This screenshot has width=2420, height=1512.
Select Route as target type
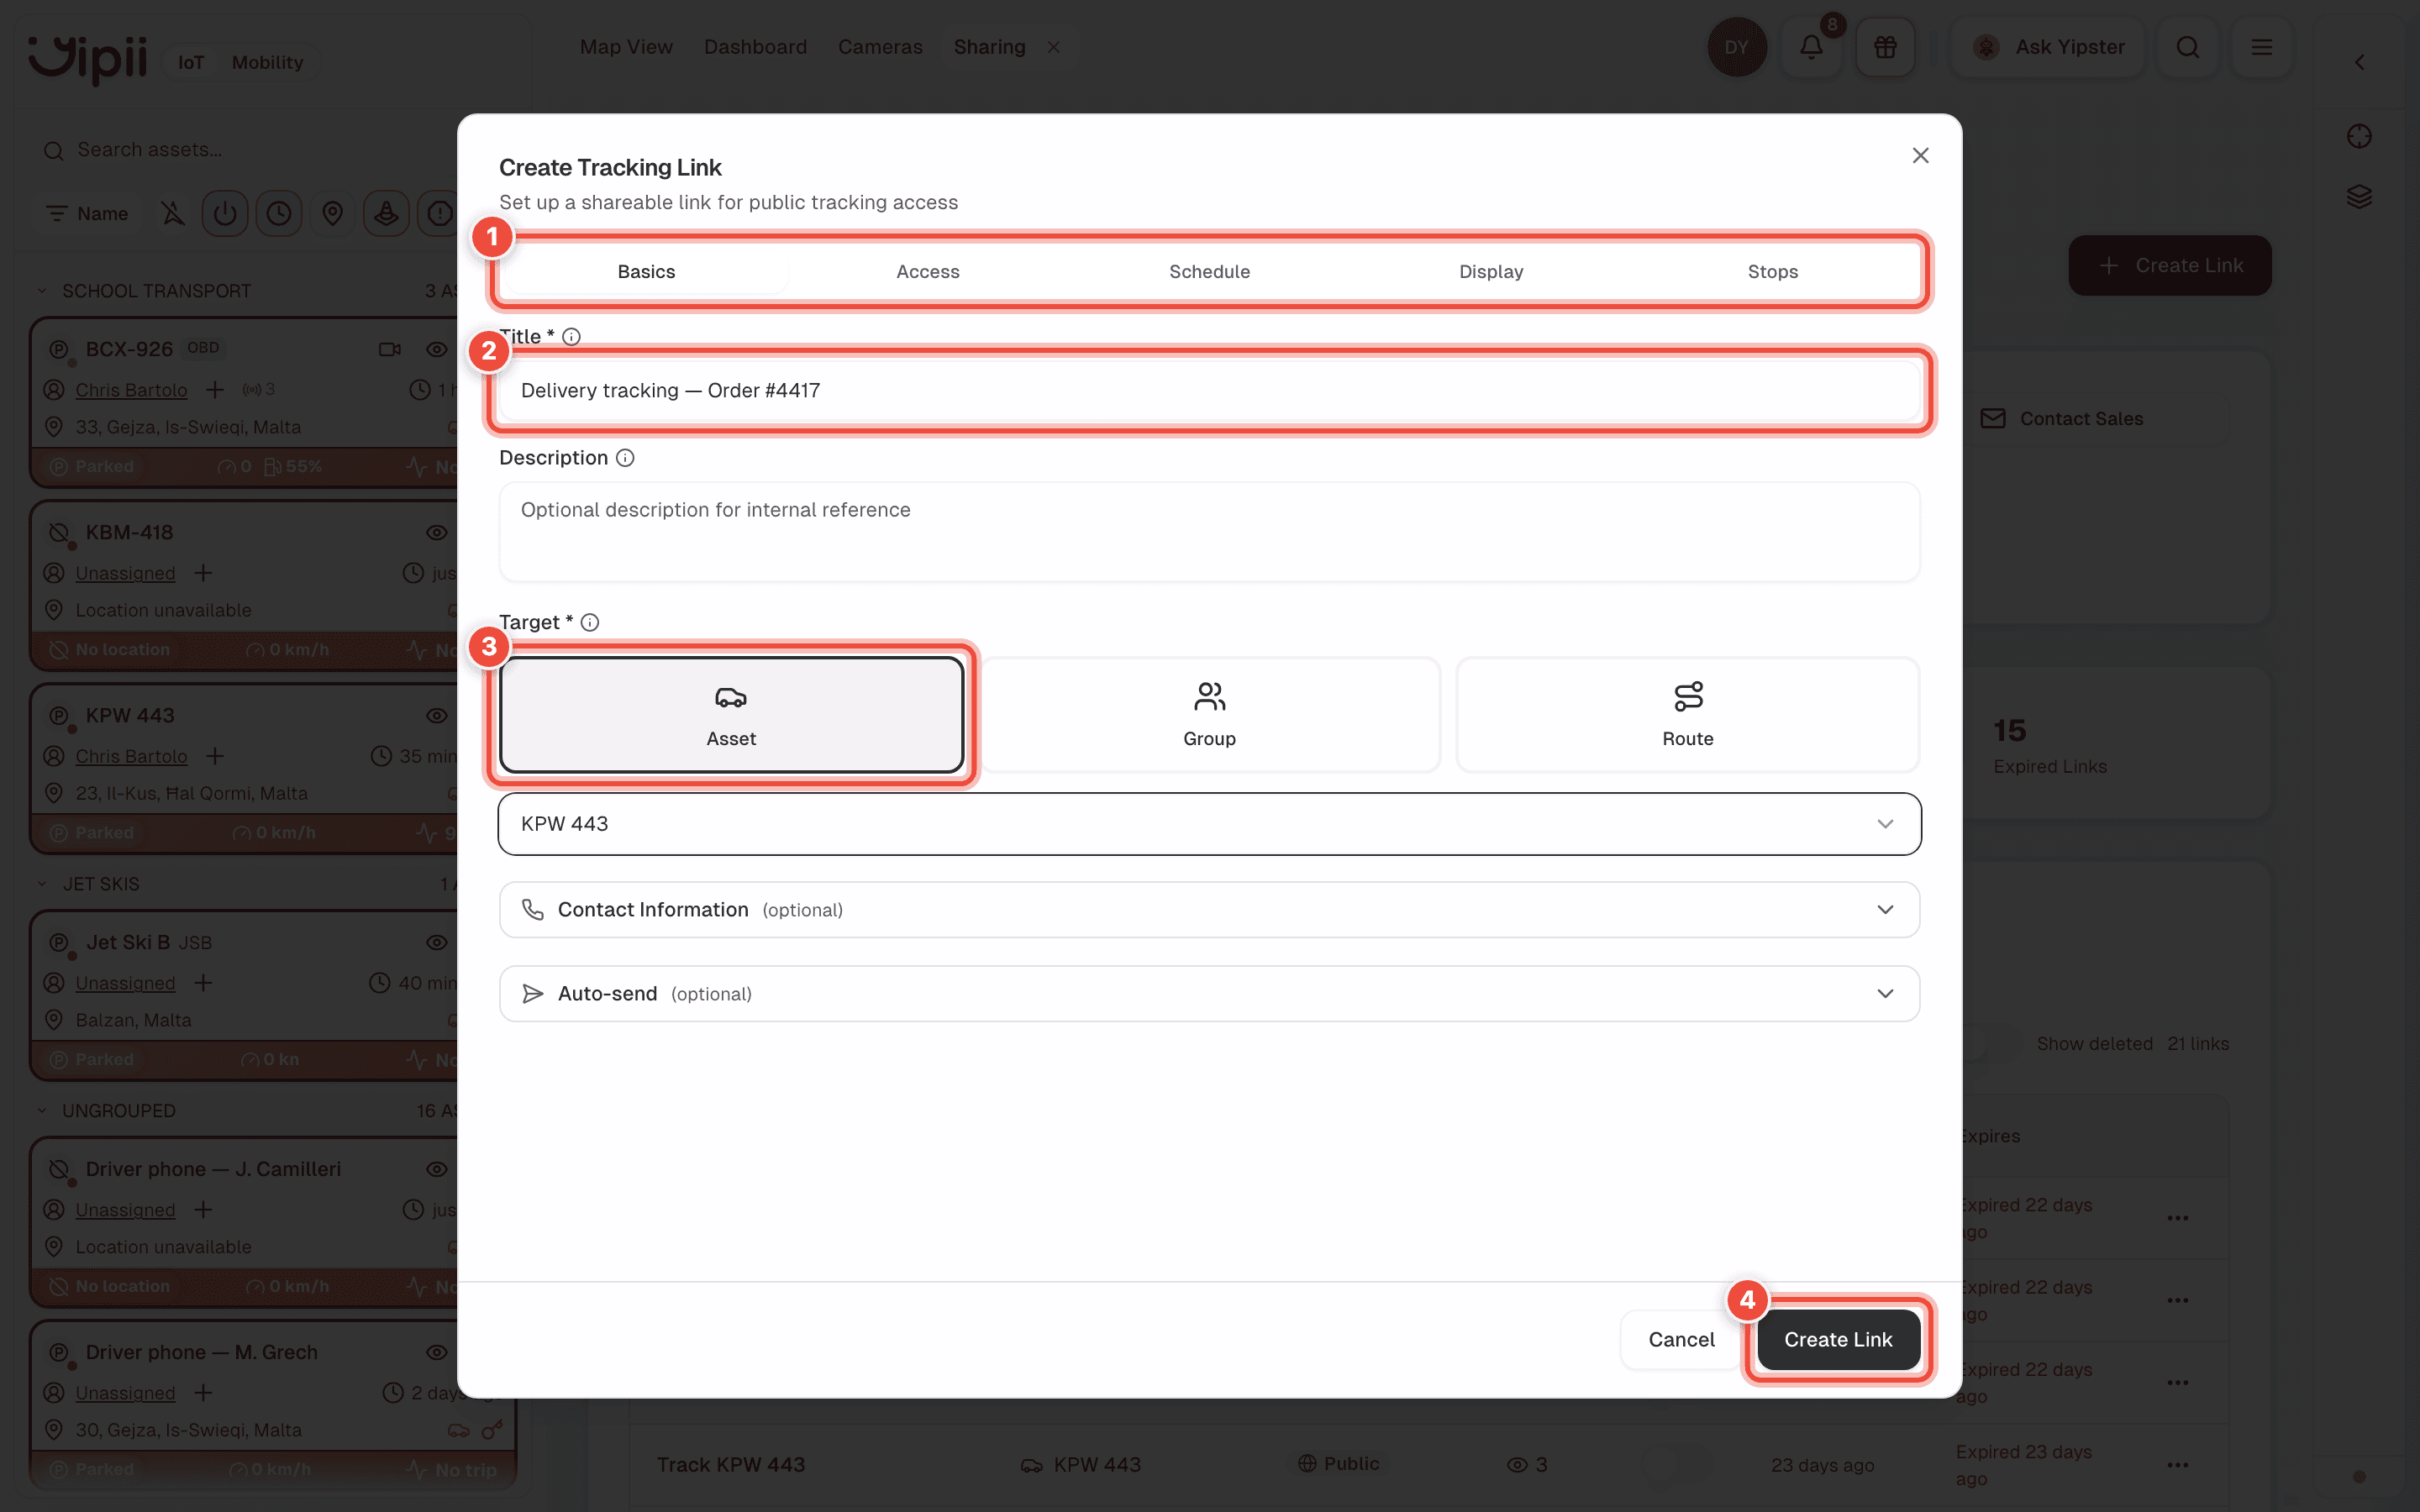click(x=1687, y=714)
